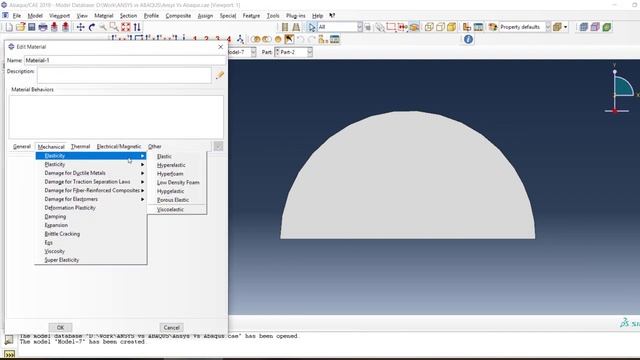This screenshot has height=360, width=640.
Task: Save the model database with floppy icon
Action: 31,27
